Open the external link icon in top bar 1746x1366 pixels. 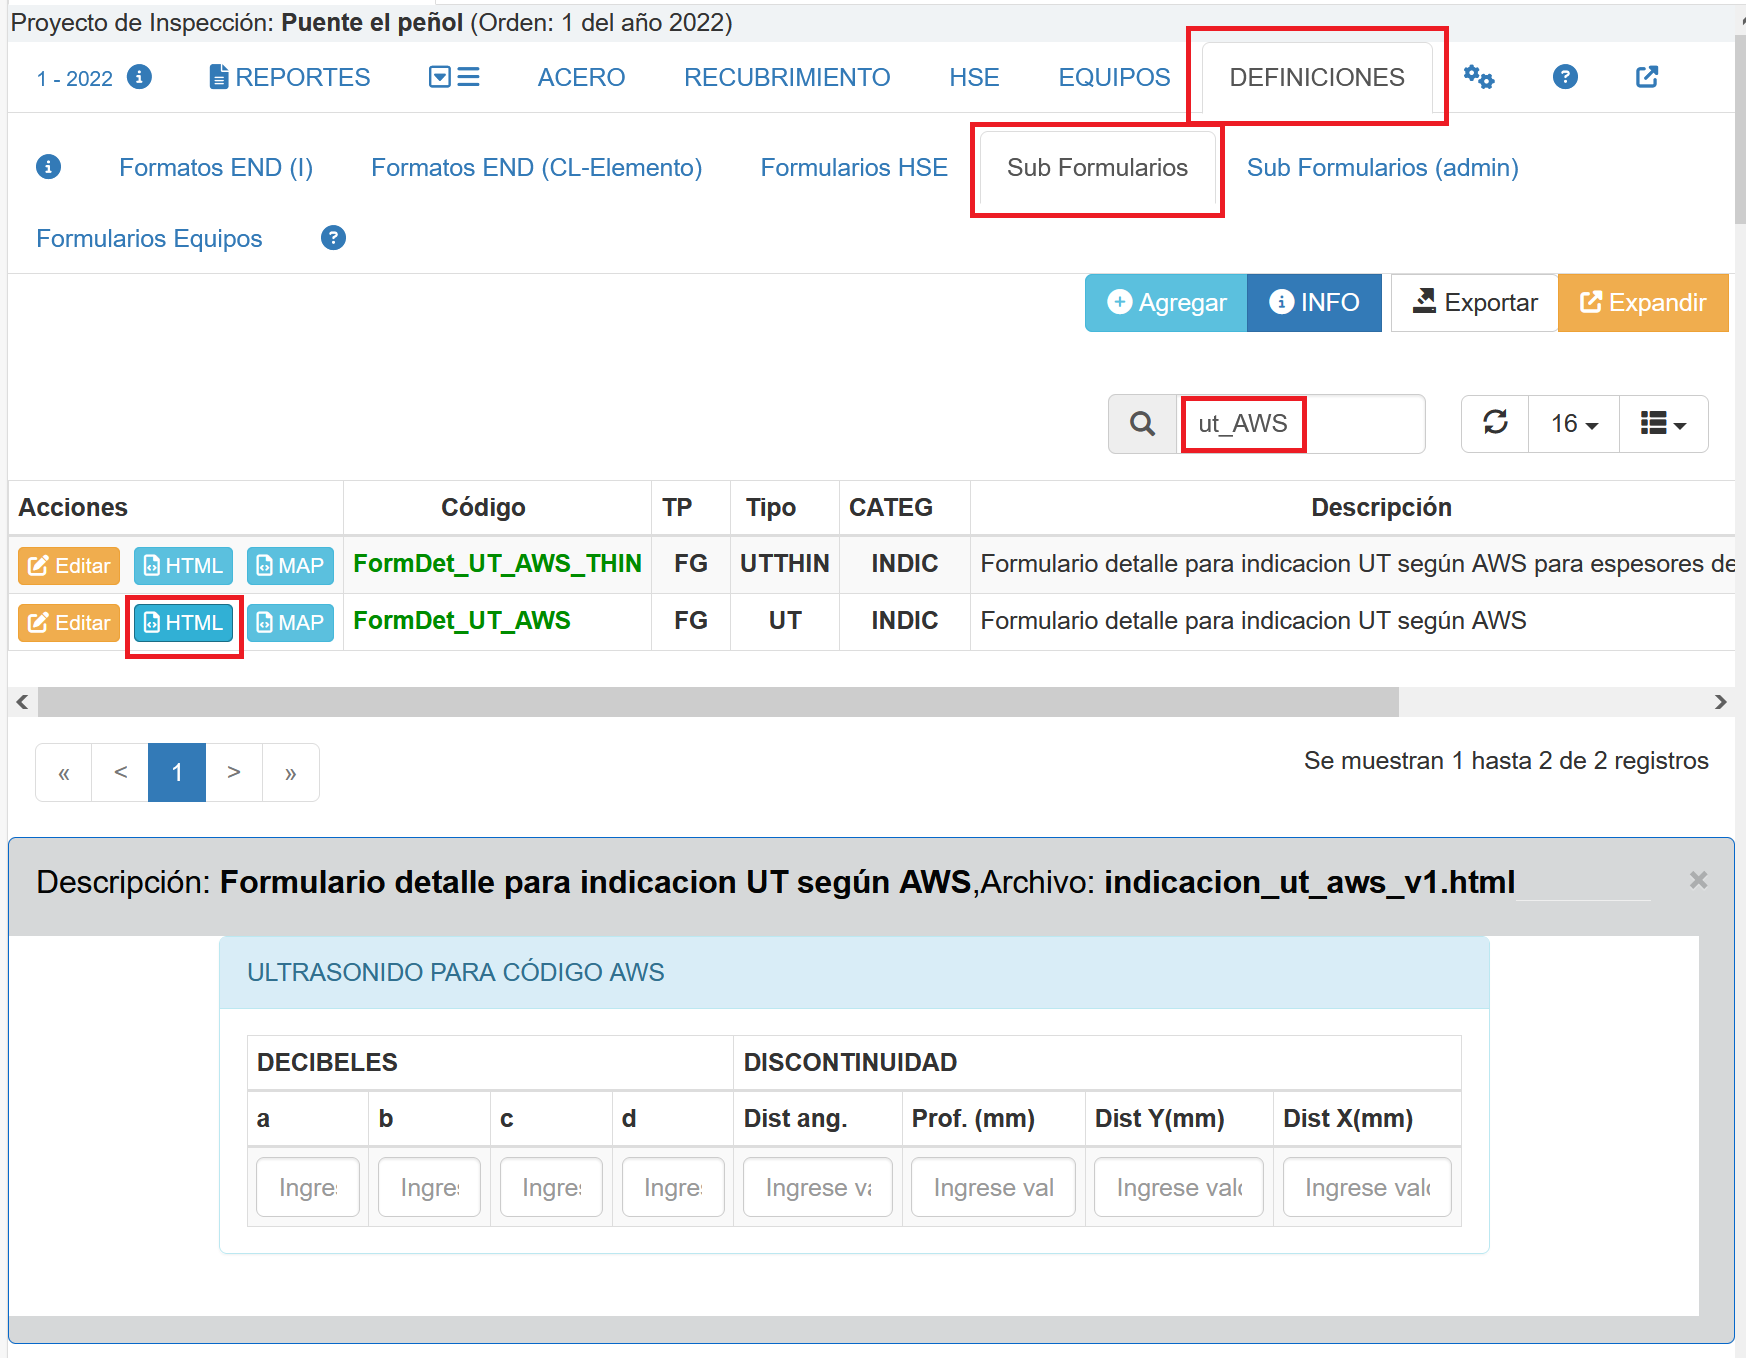point(1647,77)
